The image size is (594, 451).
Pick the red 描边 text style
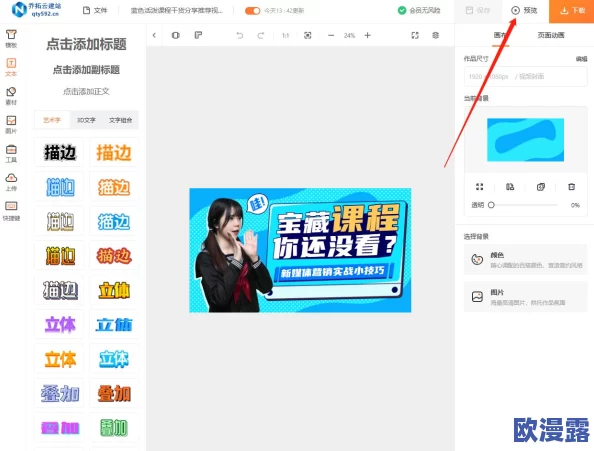coord(114,256)
